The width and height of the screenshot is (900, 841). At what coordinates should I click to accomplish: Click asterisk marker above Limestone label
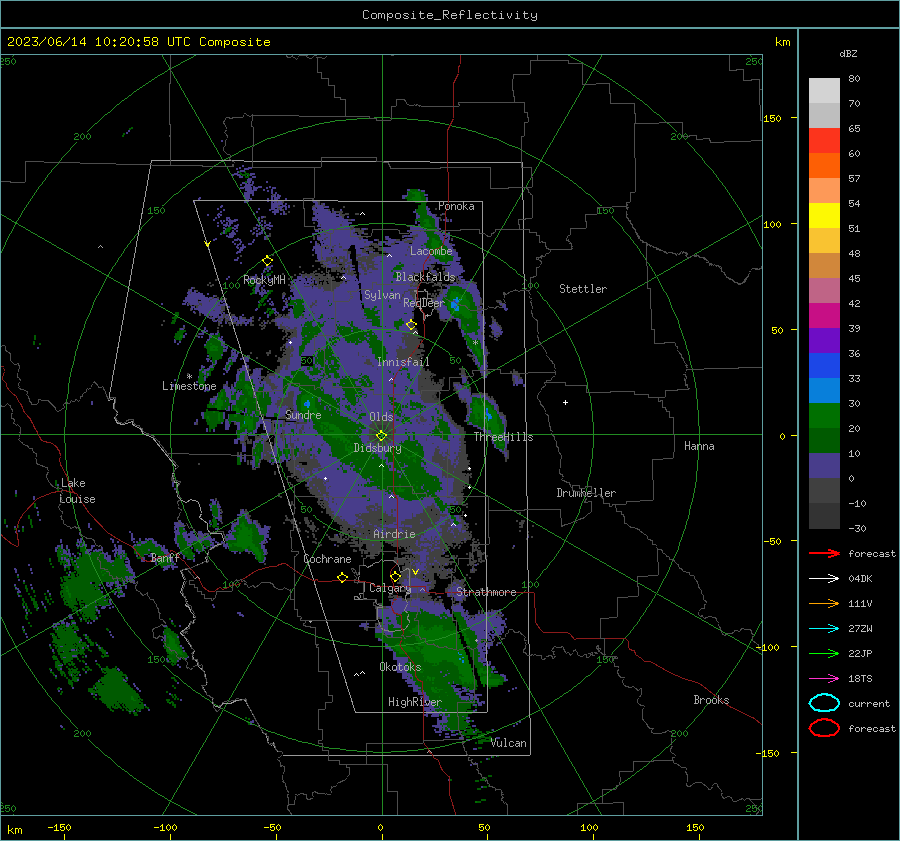[189, 377]
